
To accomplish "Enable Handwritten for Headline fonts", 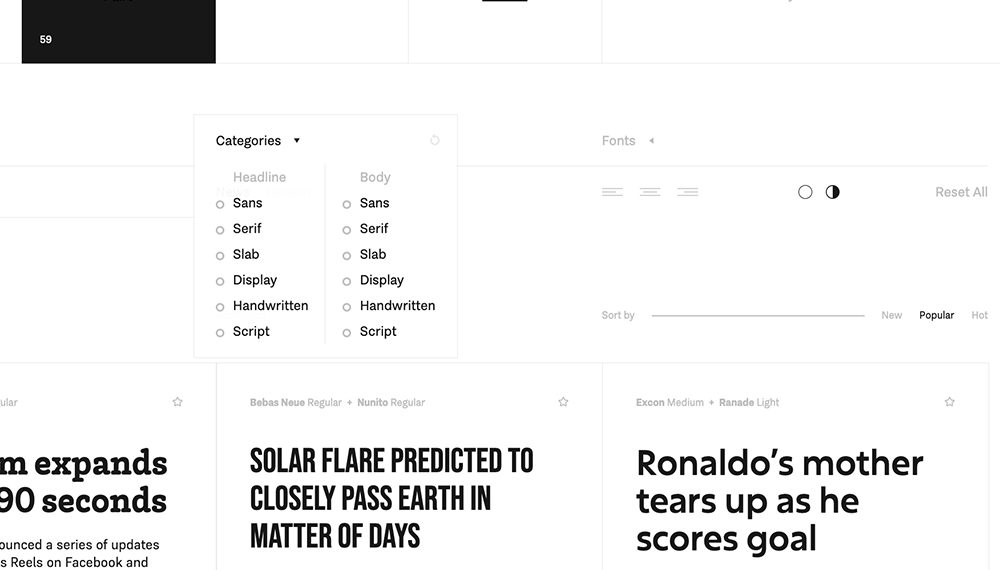I will coord(221,307).
